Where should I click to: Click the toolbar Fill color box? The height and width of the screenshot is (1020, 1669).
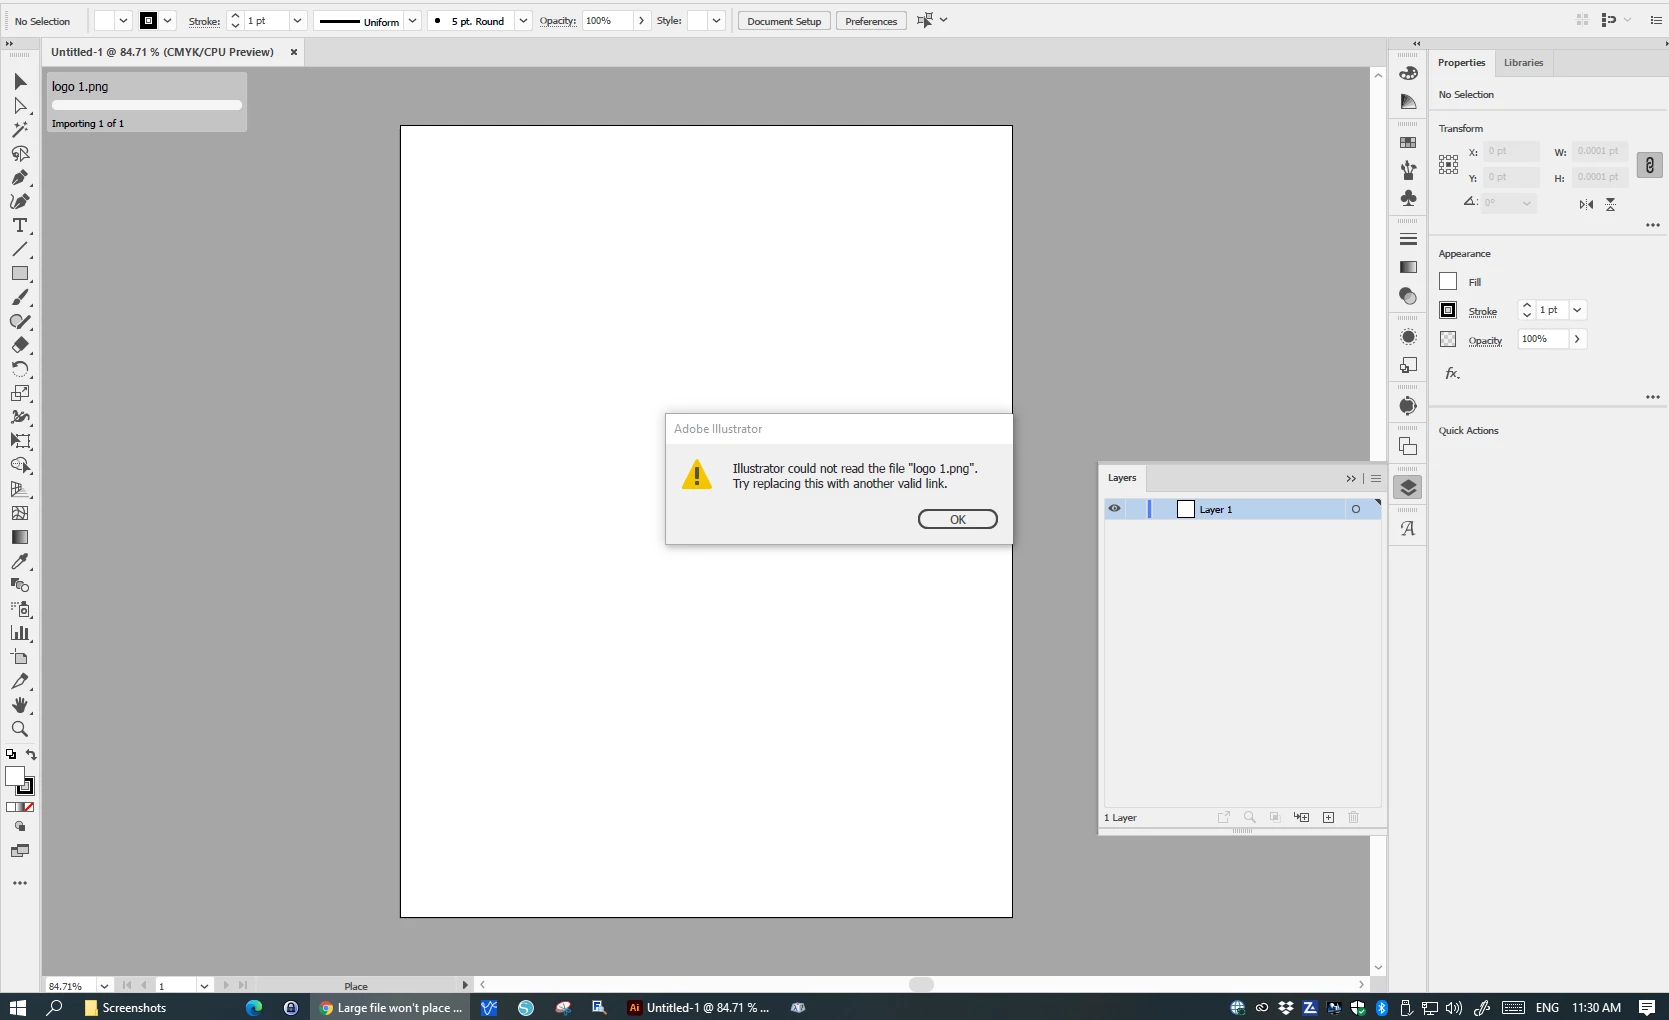(x=14, y=776)
